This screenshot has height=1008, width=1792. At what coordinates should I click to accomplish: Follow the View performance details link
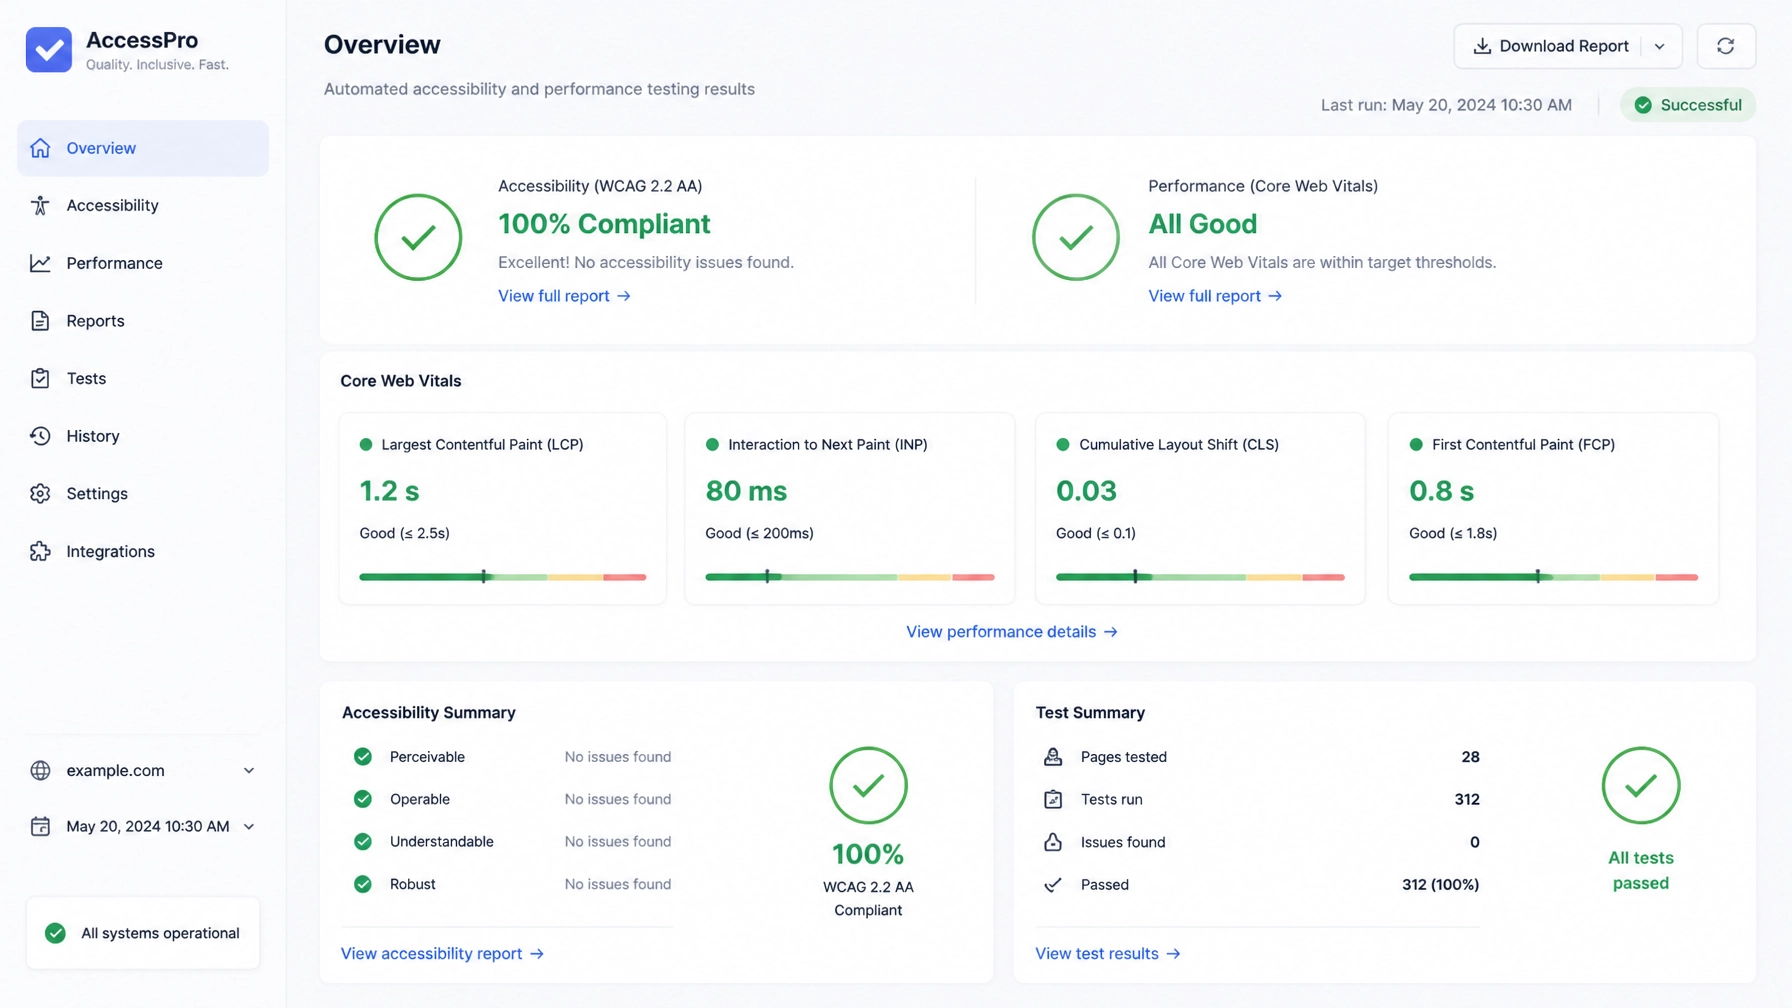click(1012, 632)
